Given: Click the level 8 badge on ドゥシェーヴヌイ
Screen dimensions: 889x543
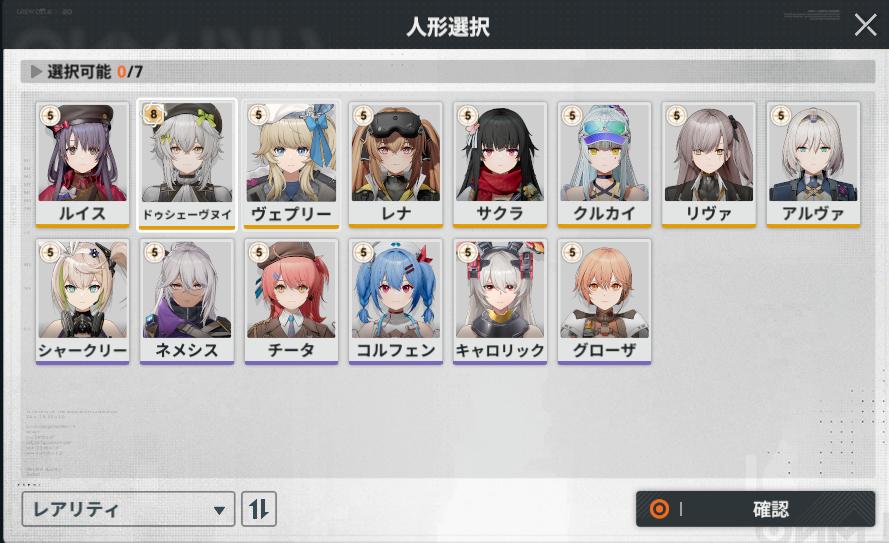Looking at the screenshot, I should [x=153, y=114].
